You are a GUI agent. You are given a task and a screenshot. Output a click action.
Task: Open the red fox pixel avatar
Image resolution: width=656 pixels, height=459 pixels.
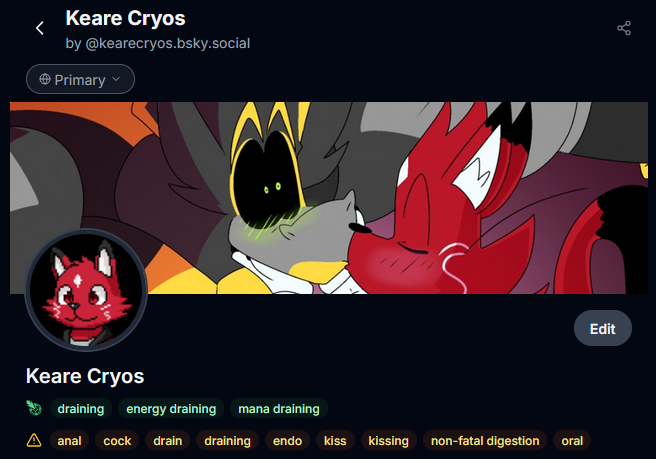pyautogui.click(x=87, y=290)
